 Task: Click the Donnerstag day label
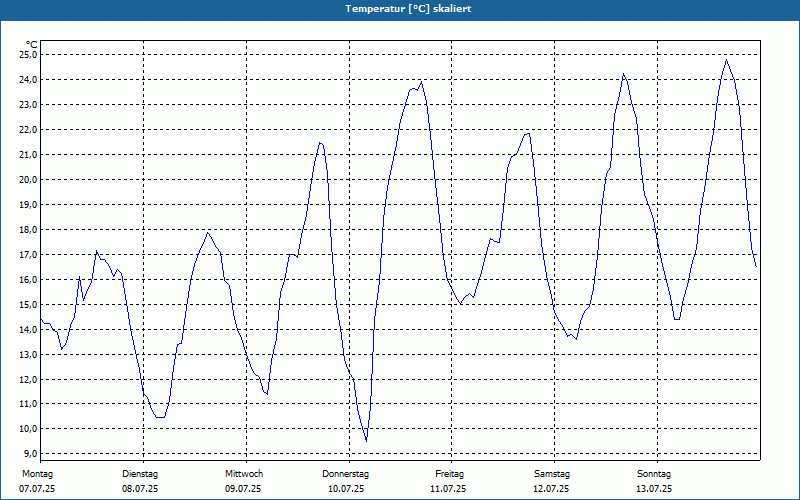[x=345, y=474]
